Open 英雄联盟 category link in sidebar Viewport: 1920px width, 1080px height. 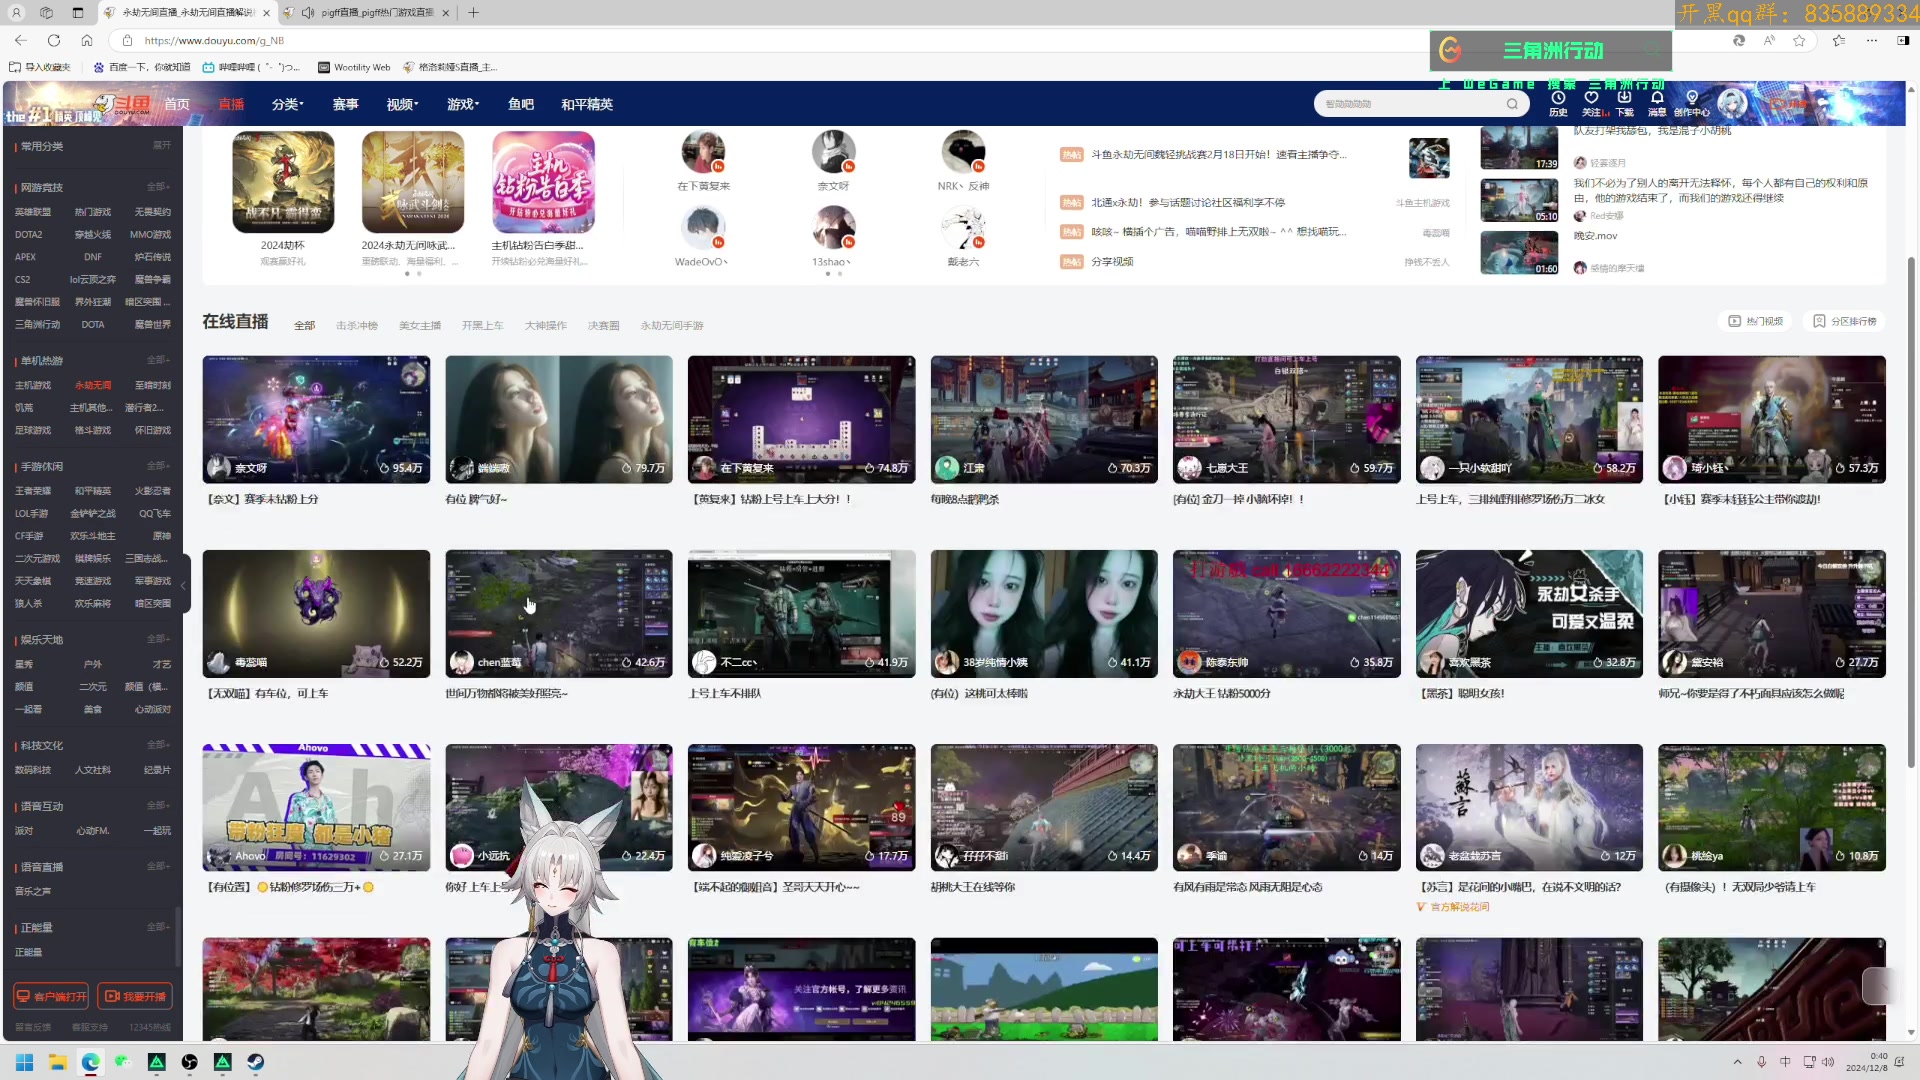(x=33, y=212)
